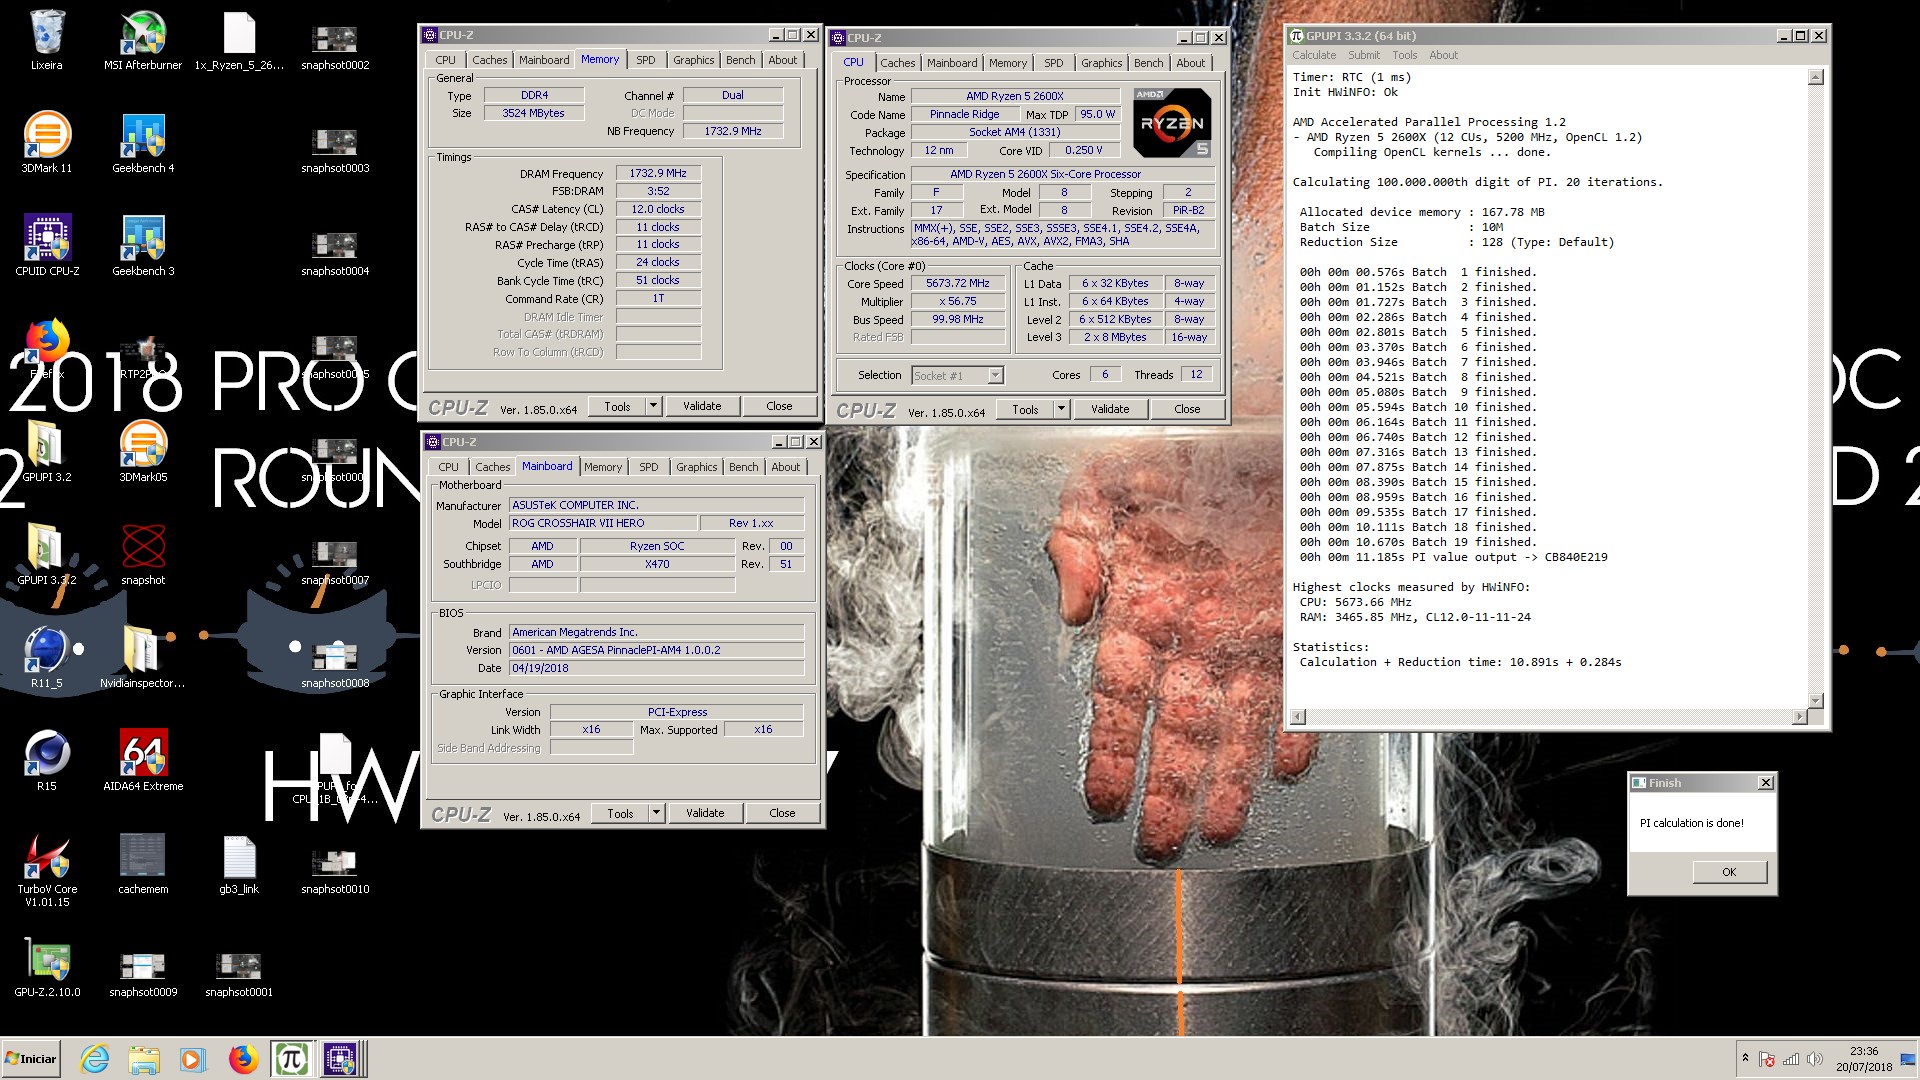This screenshot has width=1920, height=1080.
Task: Open Tools menu in GPUPI
Action: [x=1405, y=55]
